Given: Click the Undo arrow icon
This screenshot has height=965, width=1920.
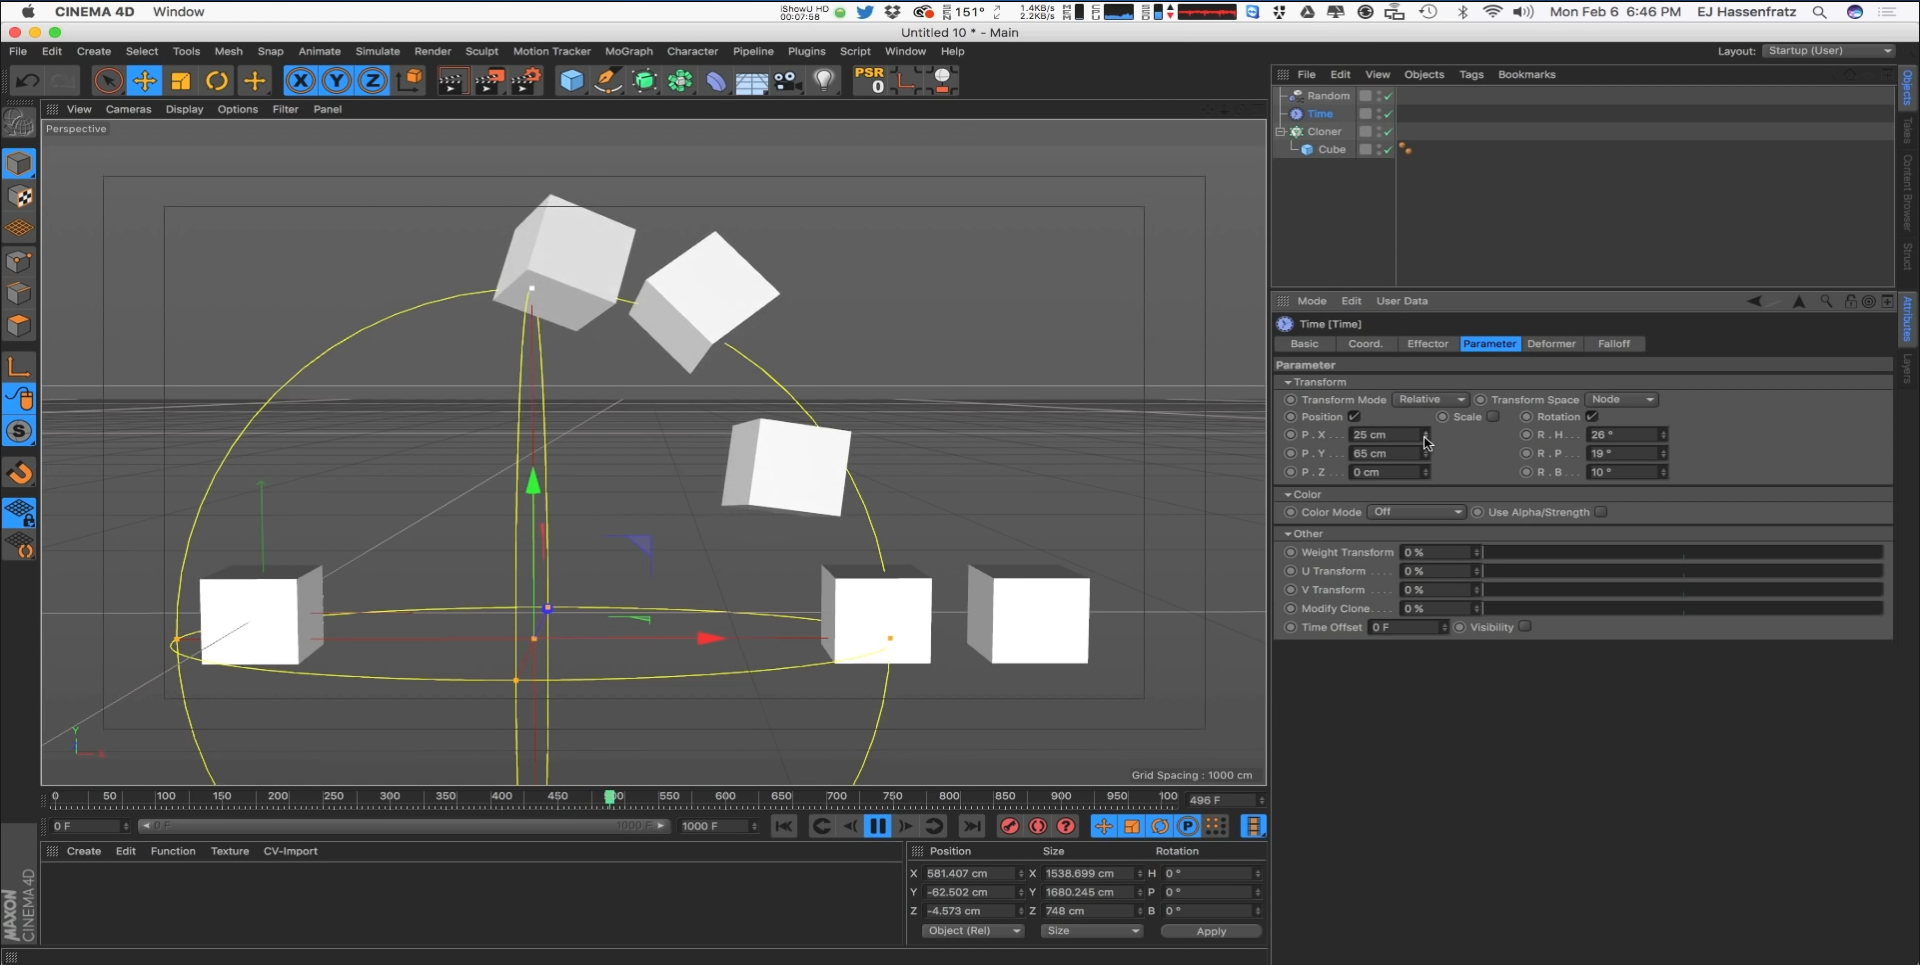Looking at the screenshot, I should 27,81.
